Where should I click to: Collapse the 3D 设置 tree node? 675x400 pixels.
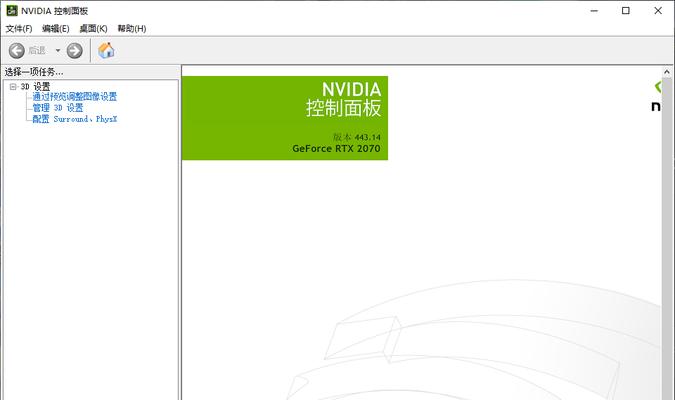13,87
